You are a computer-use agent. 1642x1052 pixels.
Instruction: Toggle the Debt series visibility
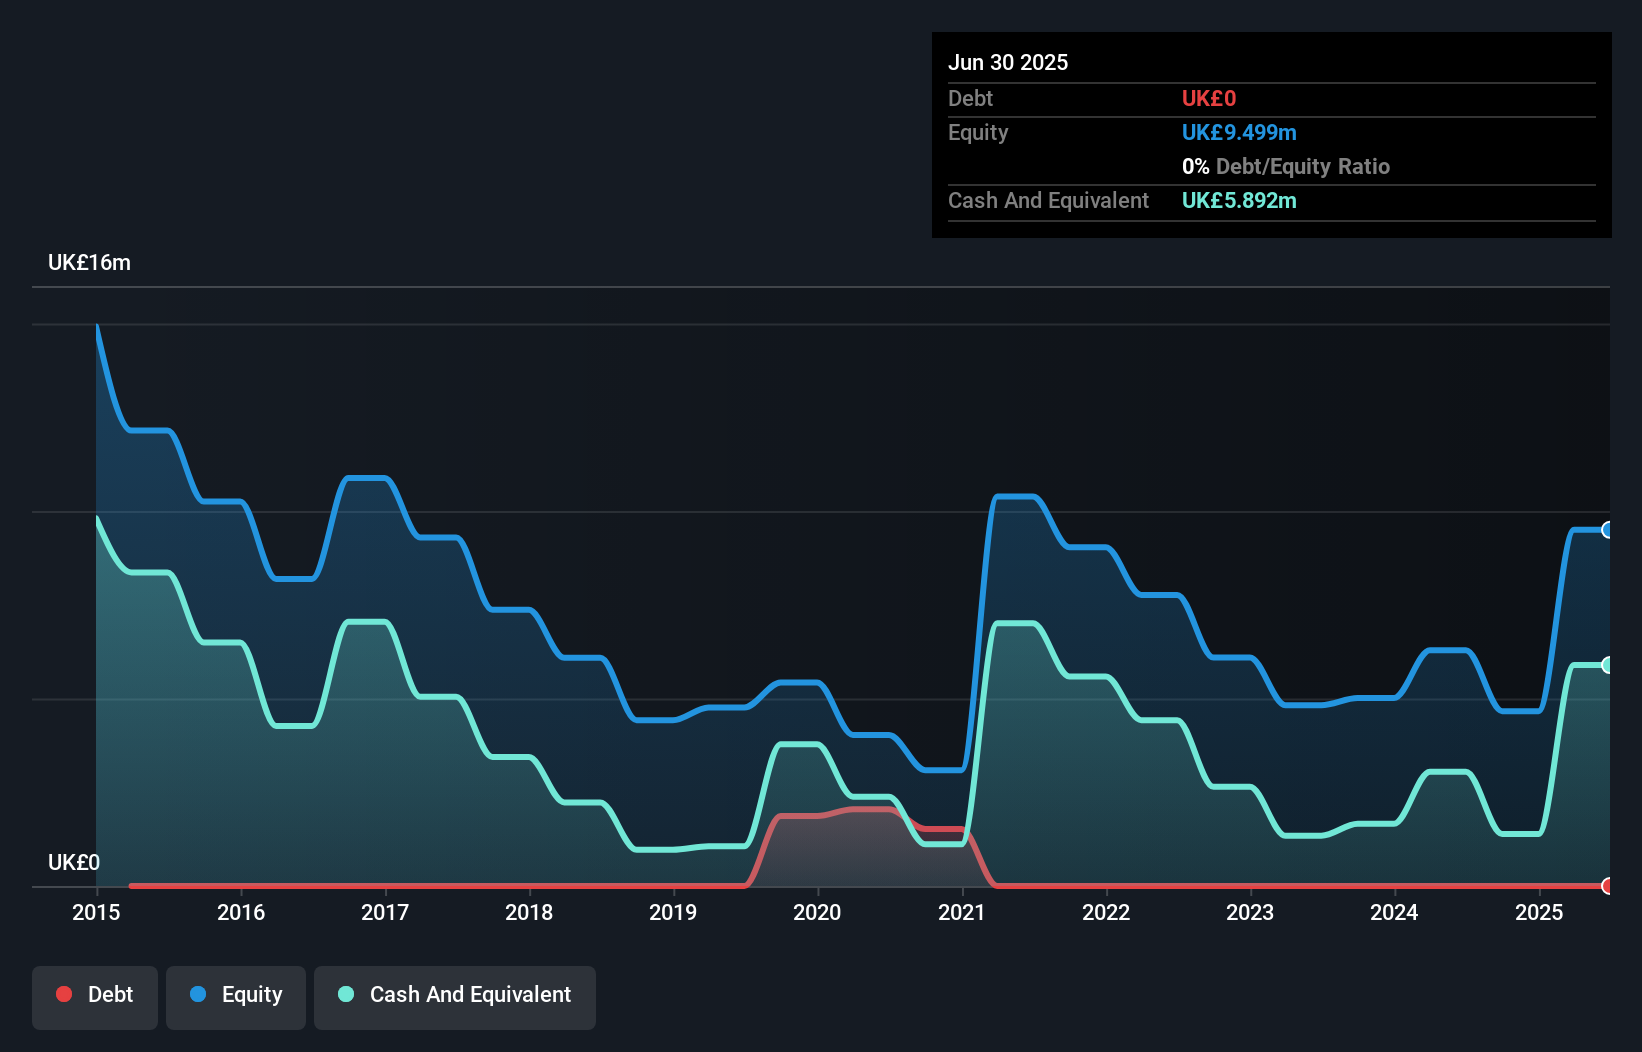[94, 996]
